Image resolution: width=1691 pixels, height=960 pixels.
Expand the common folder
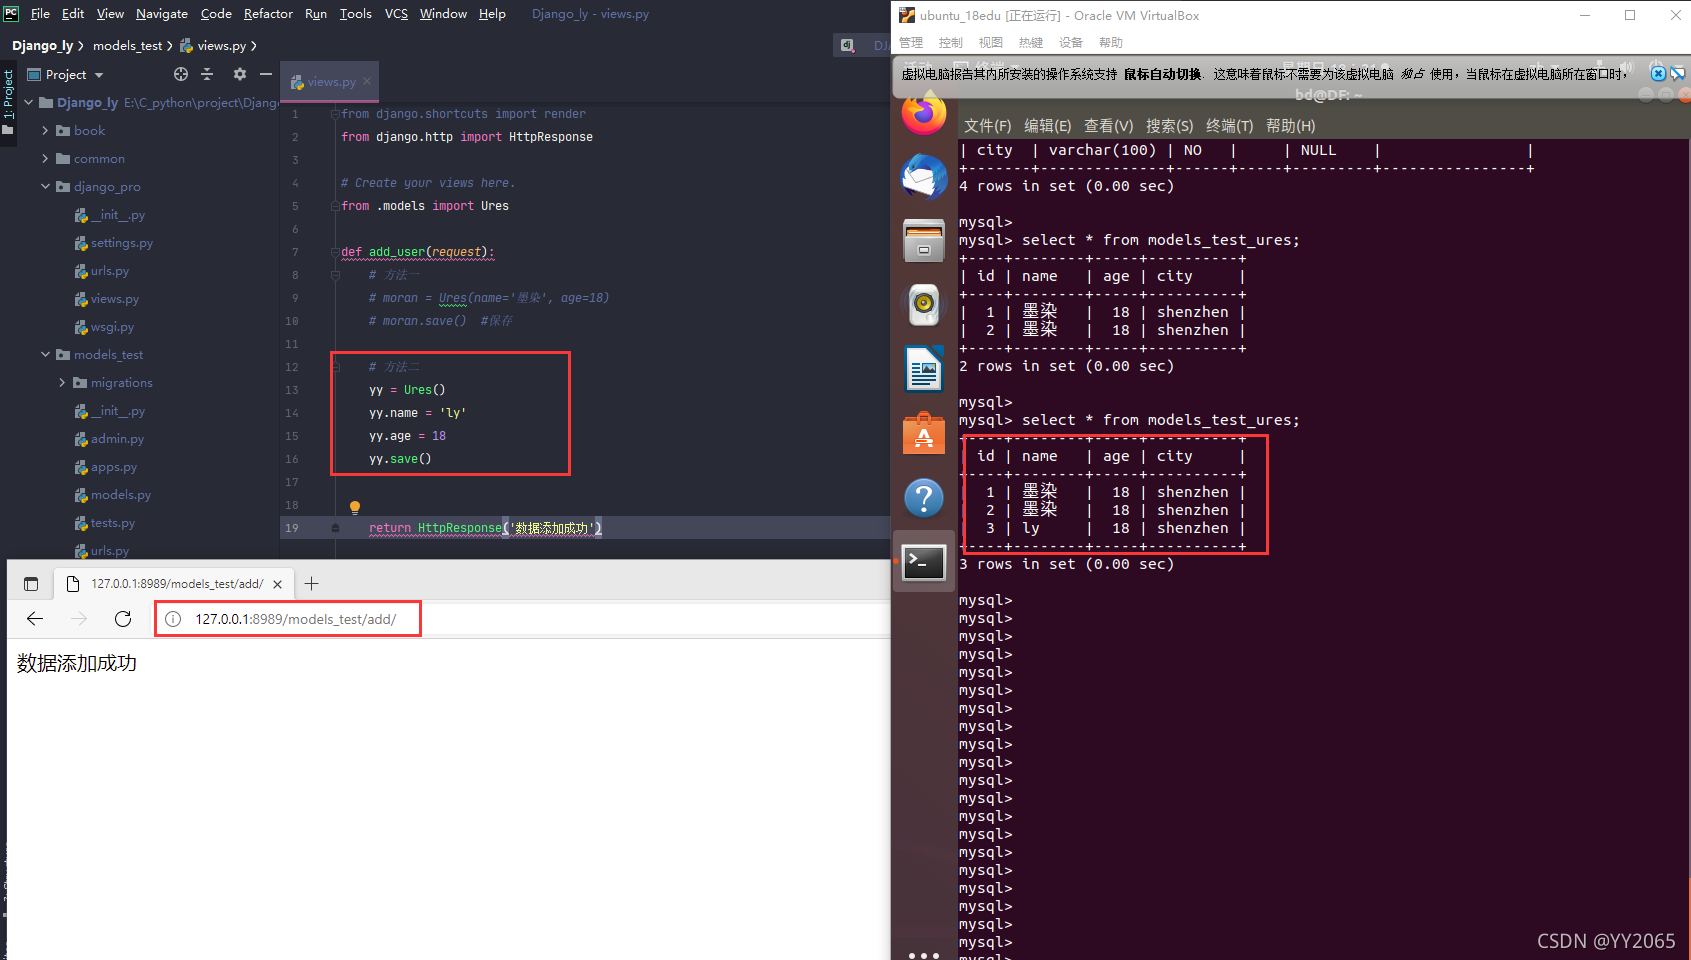pyautogui.click(x=45, y=158)
